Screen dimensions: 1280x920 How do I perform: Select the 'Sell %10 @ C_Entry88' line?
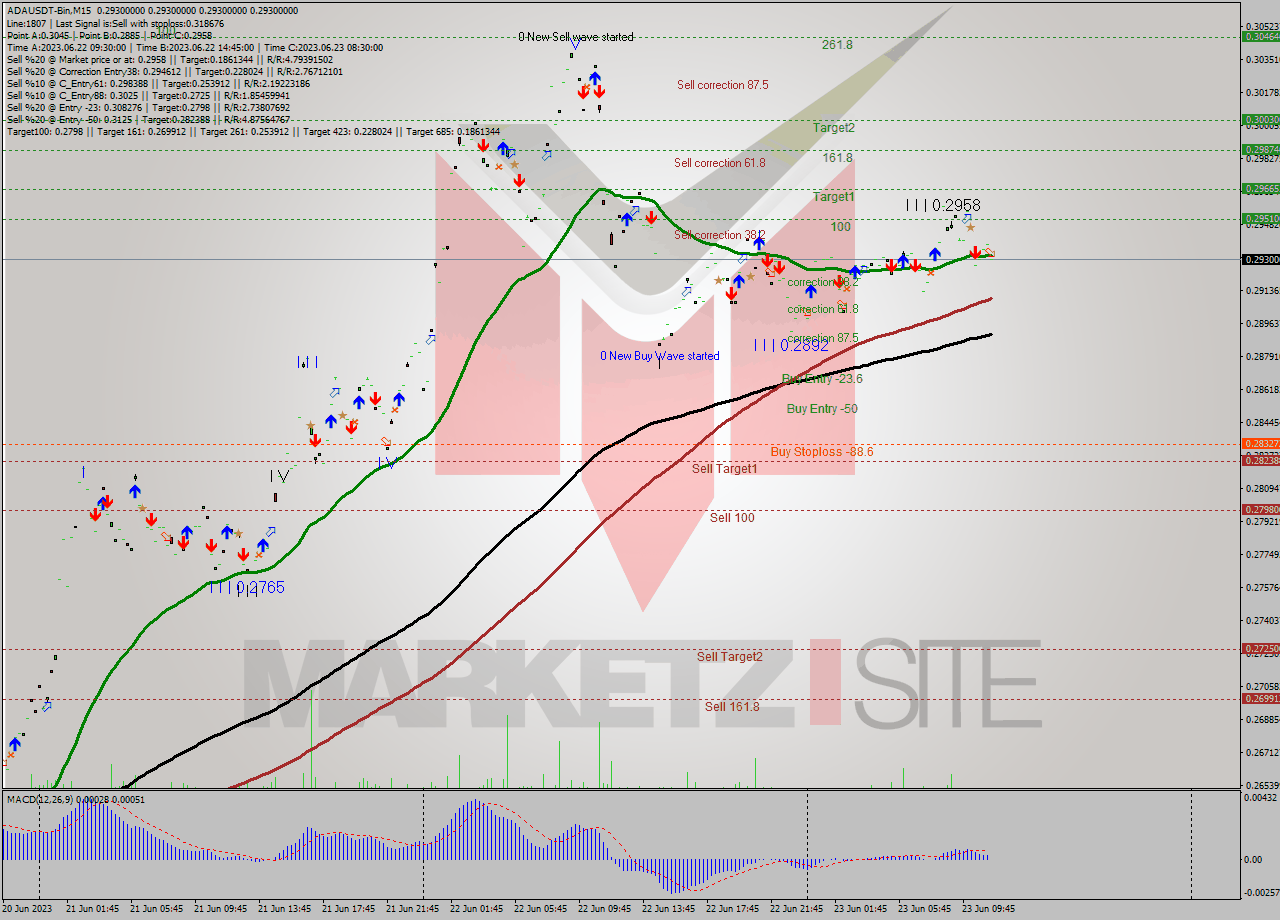148,95
